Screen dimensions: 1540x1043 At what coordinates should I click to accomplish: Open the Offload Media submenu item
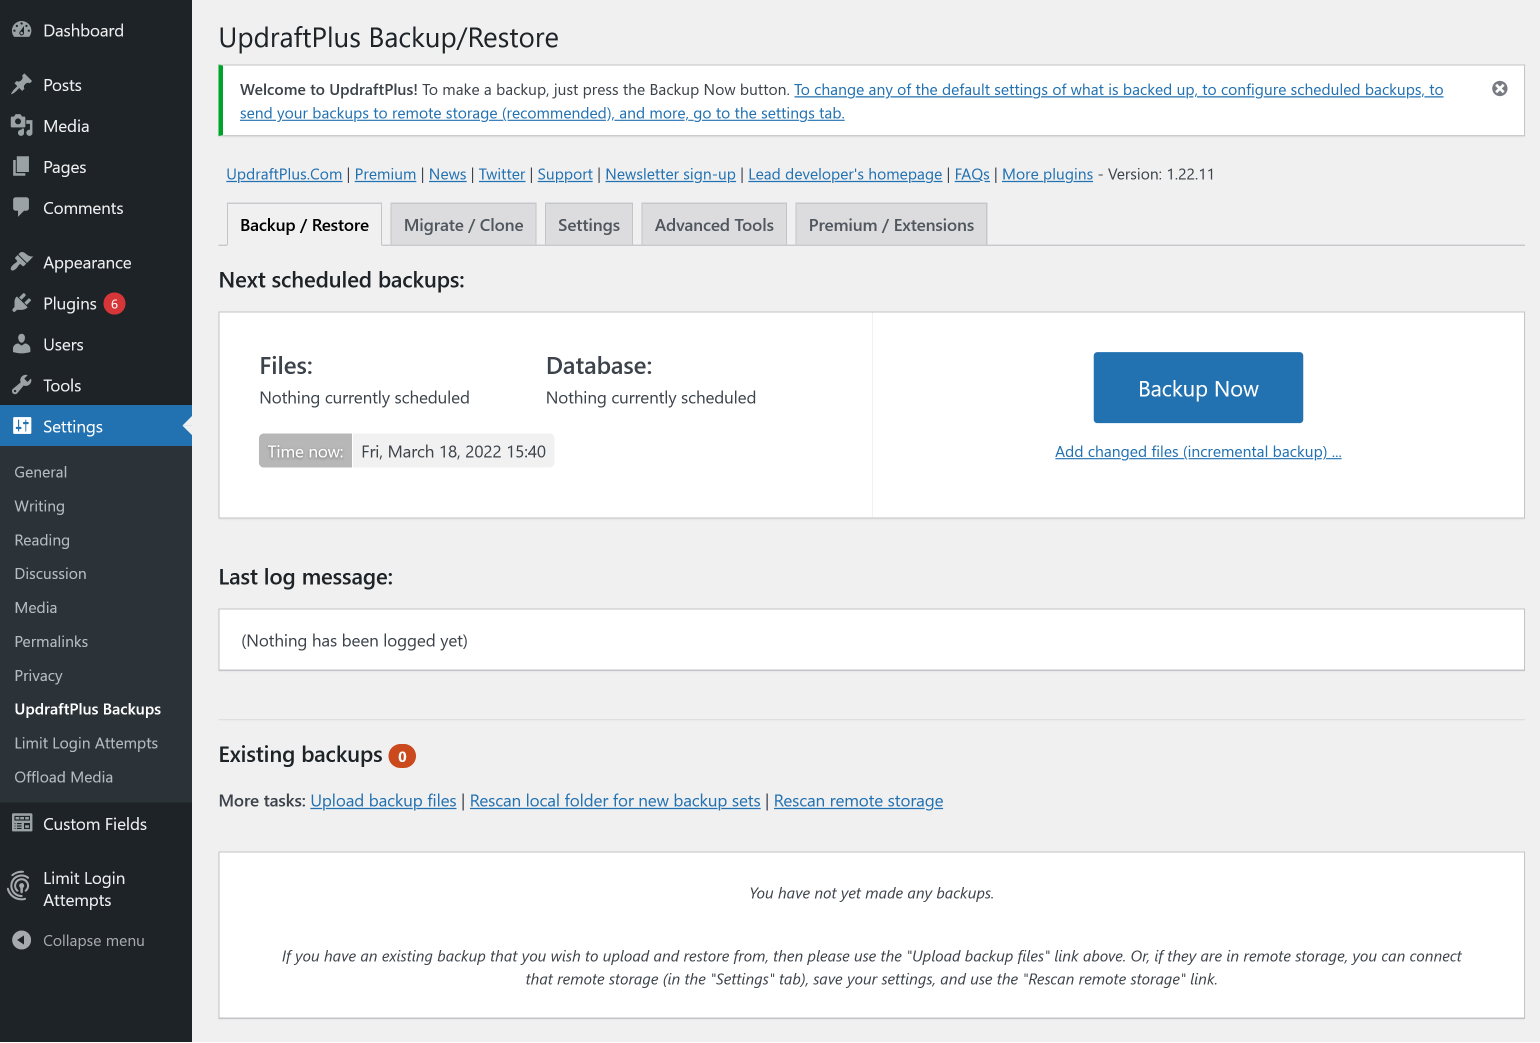click(64, 777)
